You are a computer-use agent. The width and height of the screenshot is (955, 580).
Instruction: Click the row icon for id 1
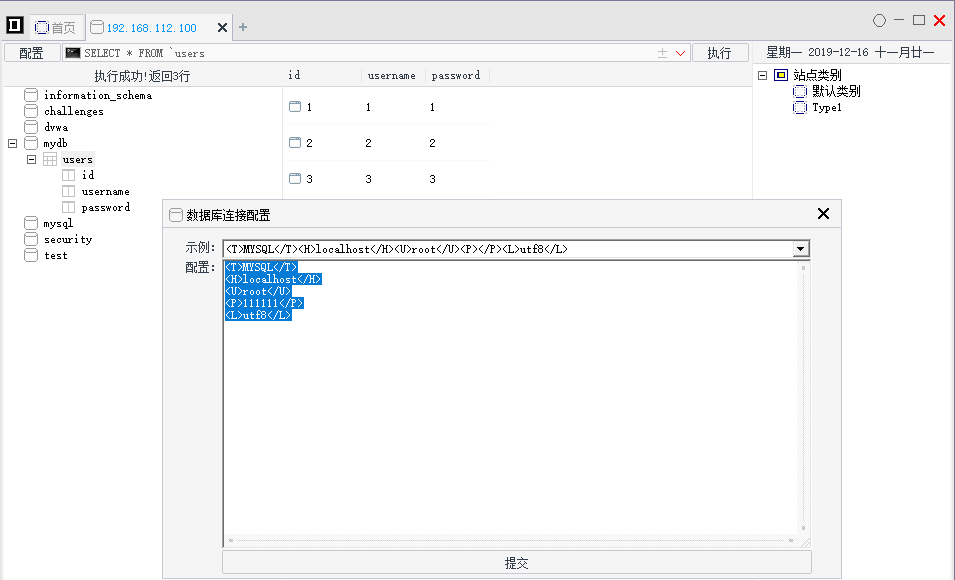pos(295,107)
